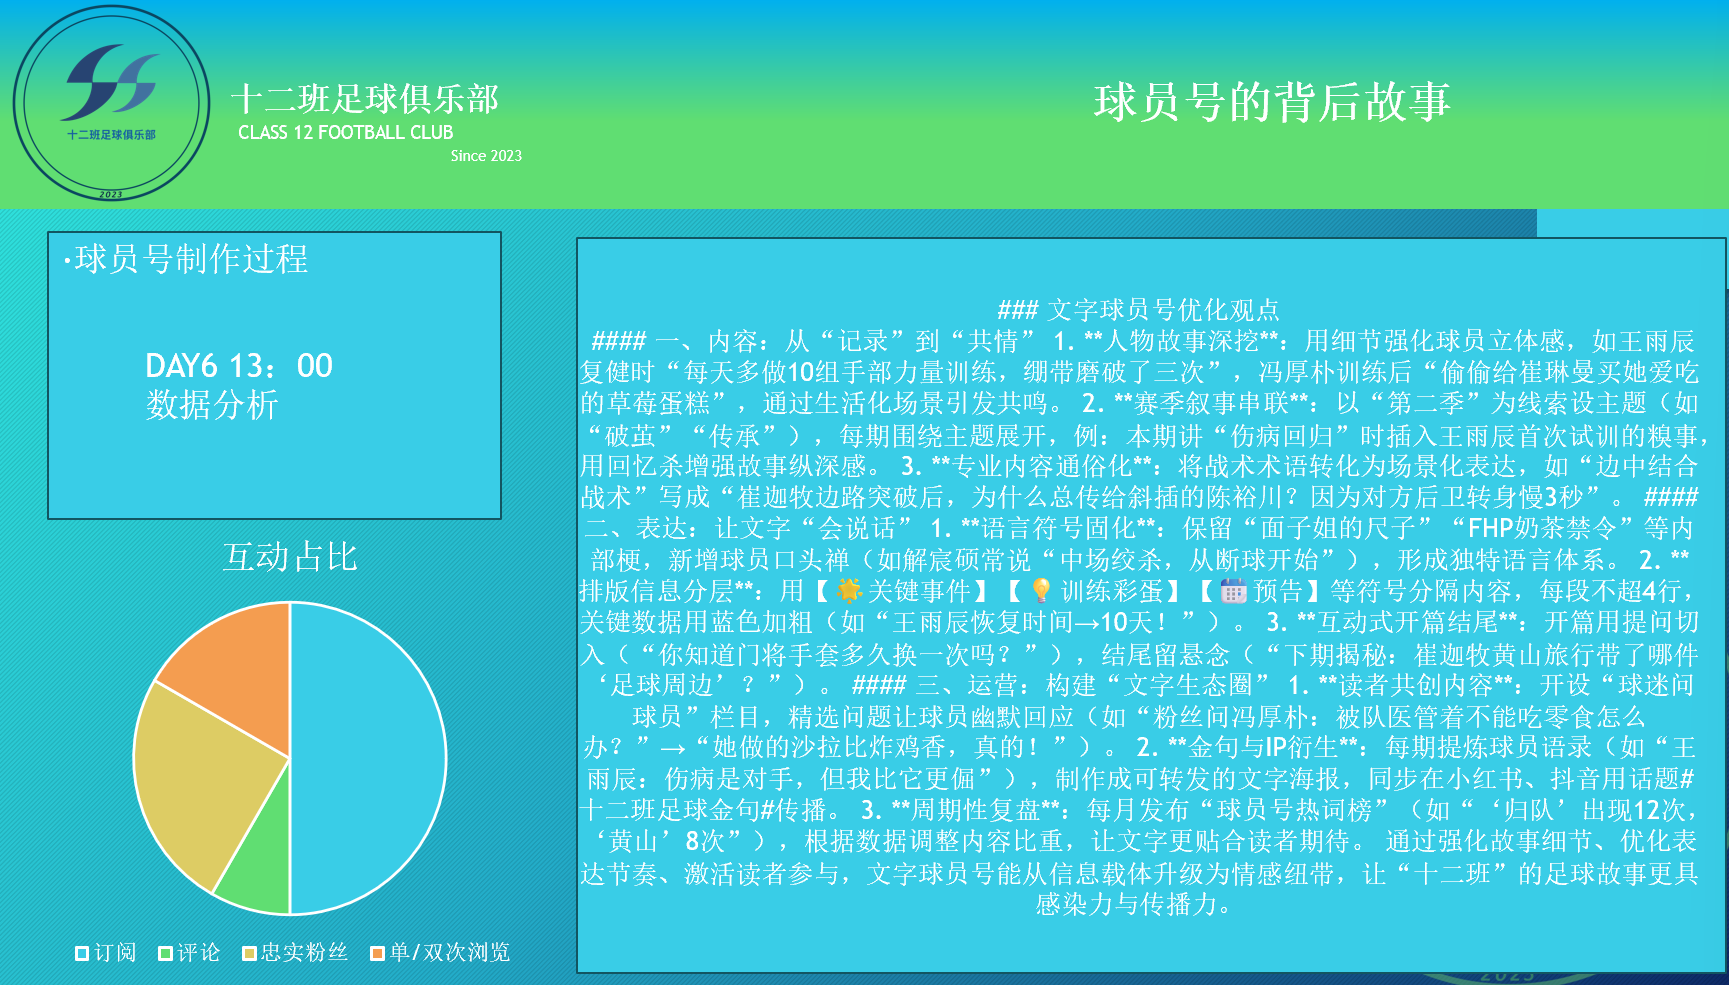Click the lightbulb emoji before 训练彩蛋
Image resolution: width=1729 pixels, height=985 pixels.
(x=1041, y=591)
